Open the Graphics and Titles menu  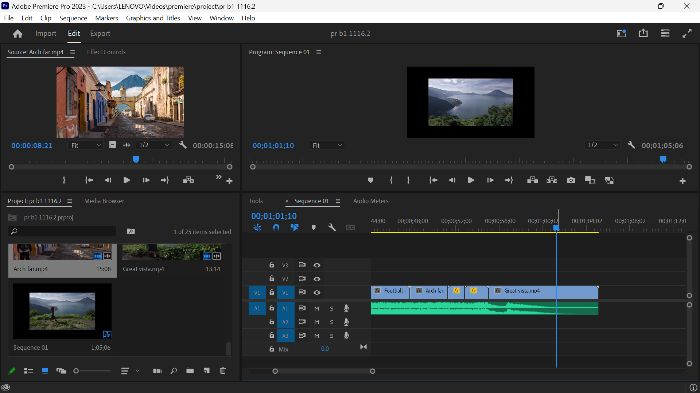pyautogui.click(x=153, y=18)
